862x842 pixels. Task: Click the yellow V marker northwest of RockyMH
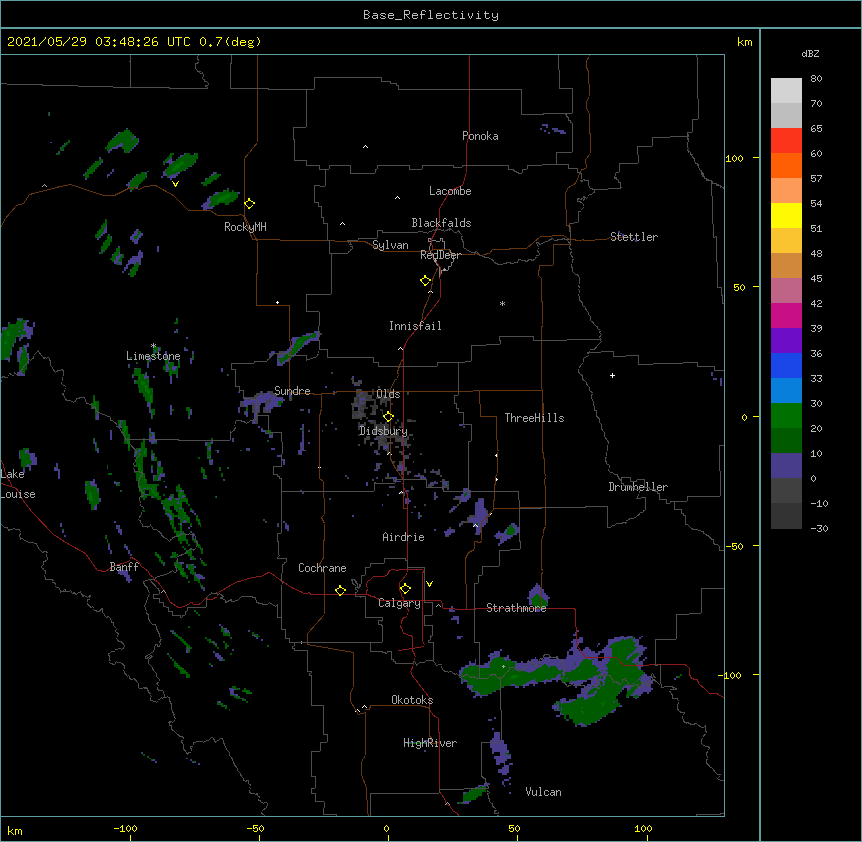[175, 184]
